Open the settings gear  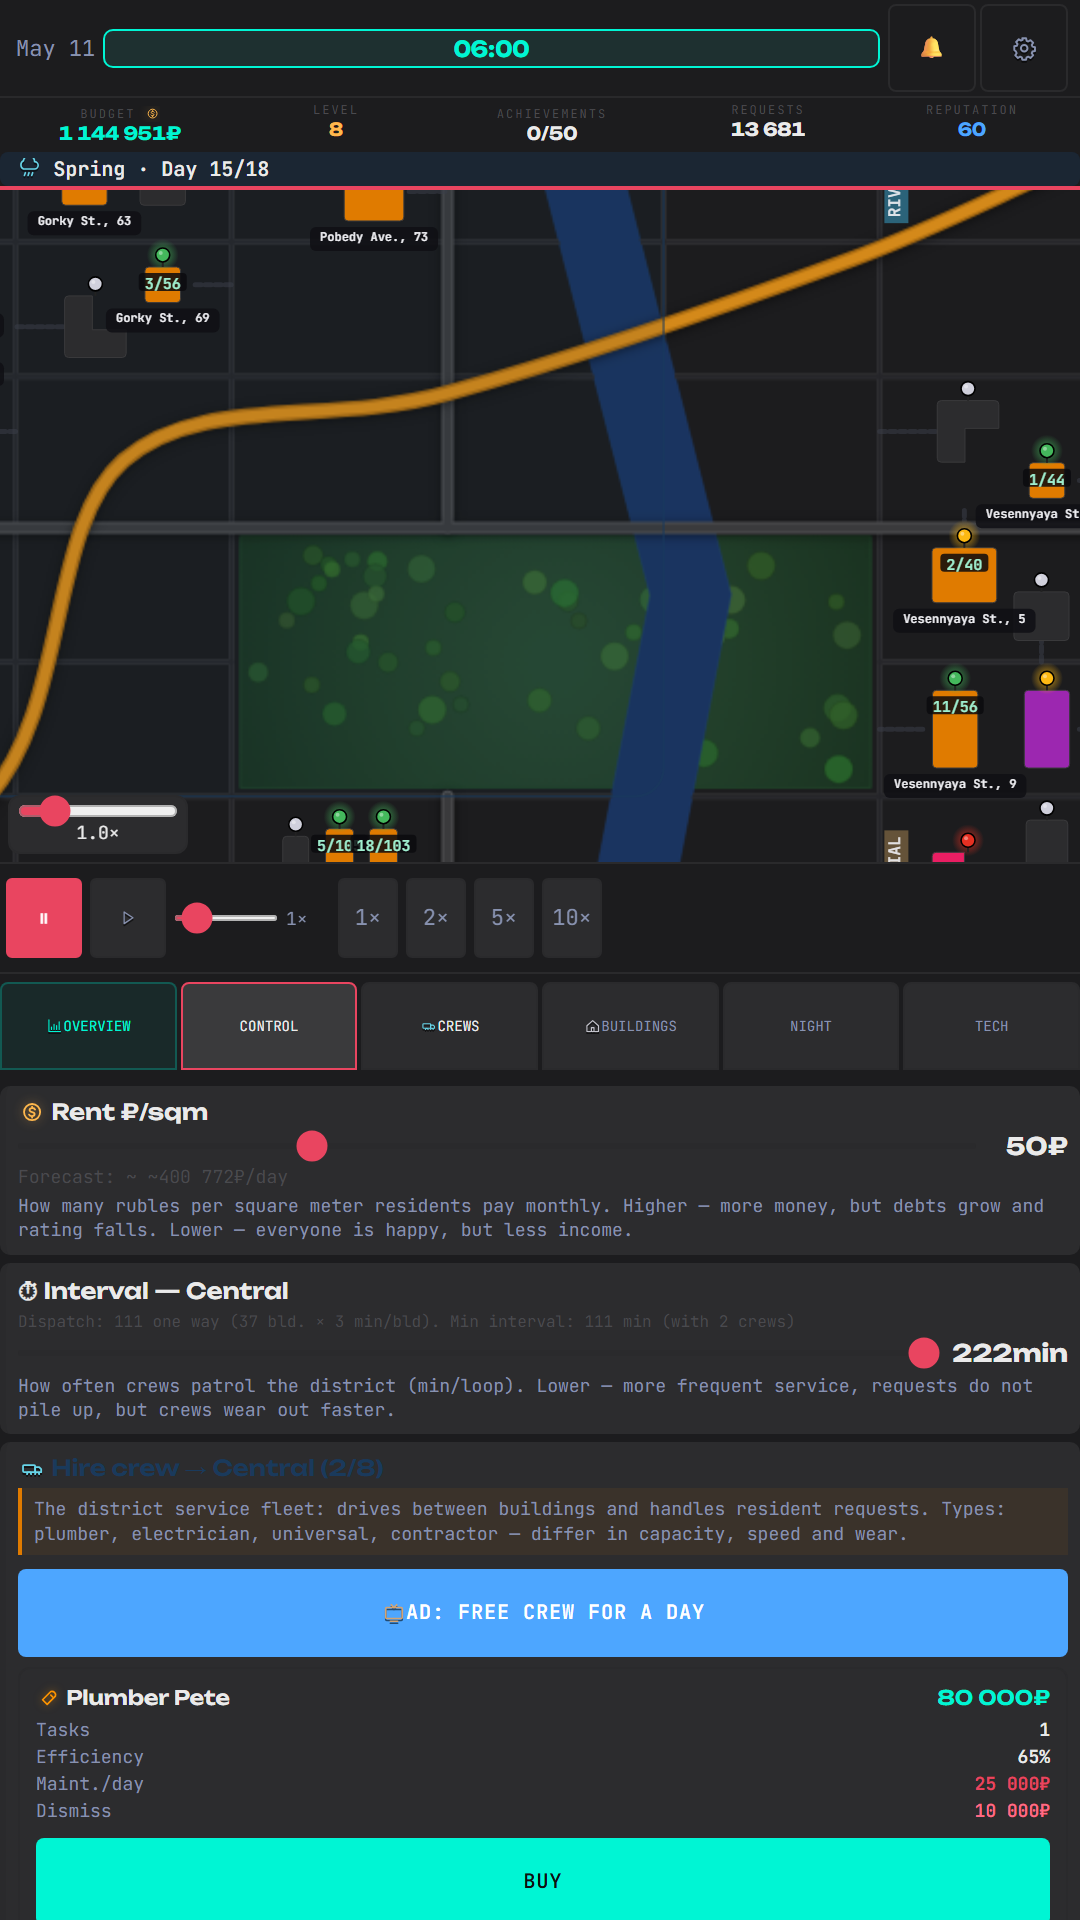1024,48
